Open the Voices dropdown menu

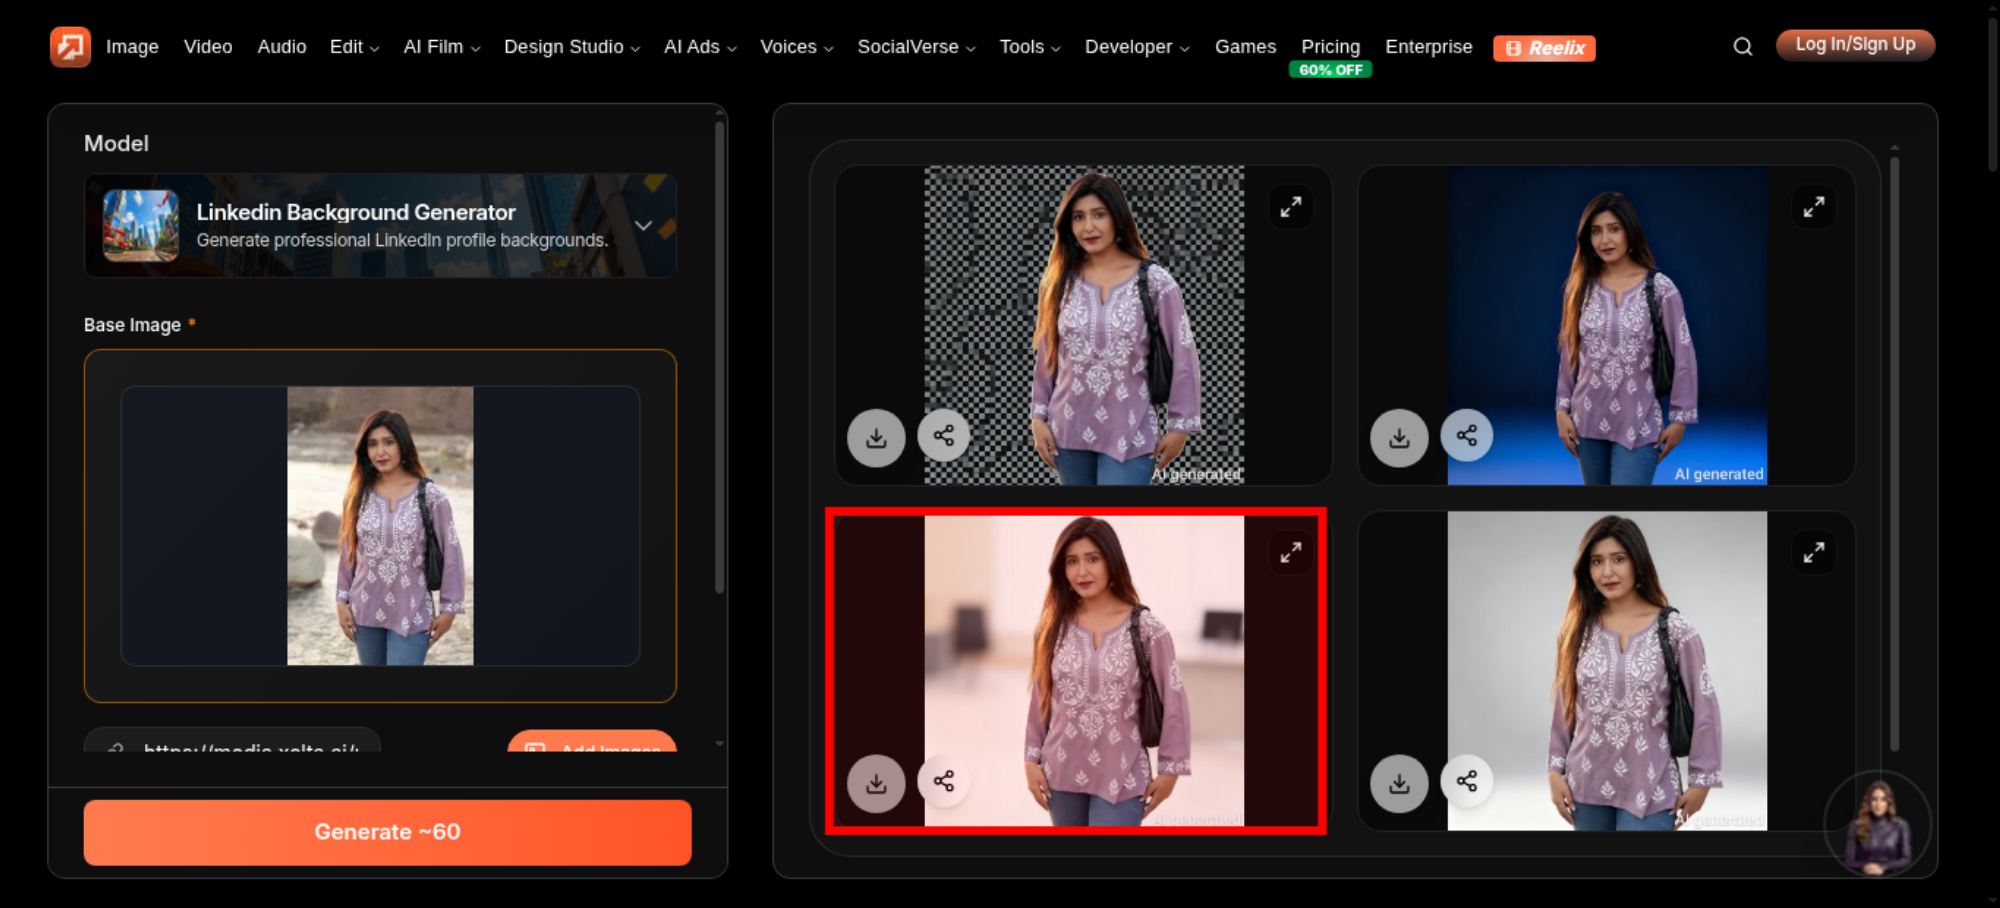(x=797, y=47)
